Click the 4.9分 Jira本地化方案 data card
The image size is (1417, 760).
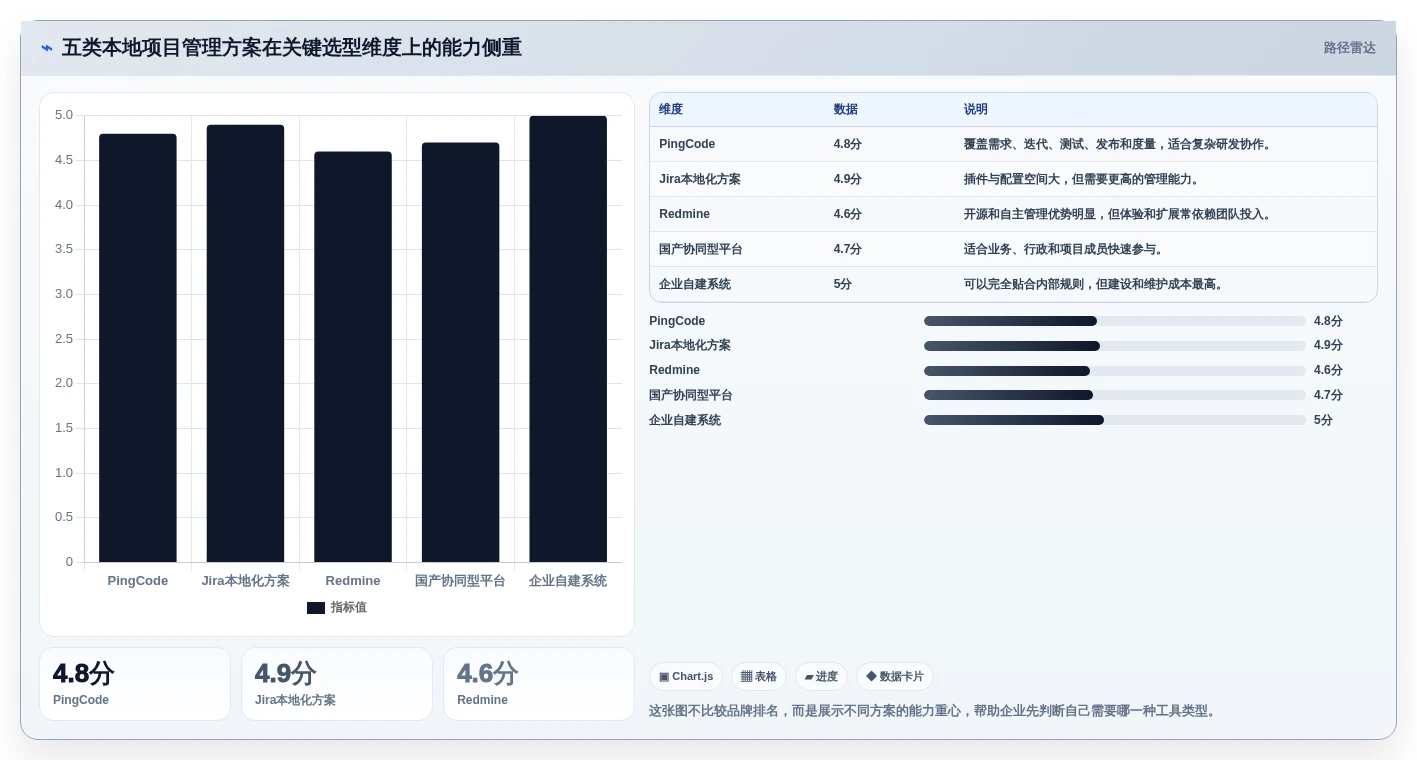point(337,684)
